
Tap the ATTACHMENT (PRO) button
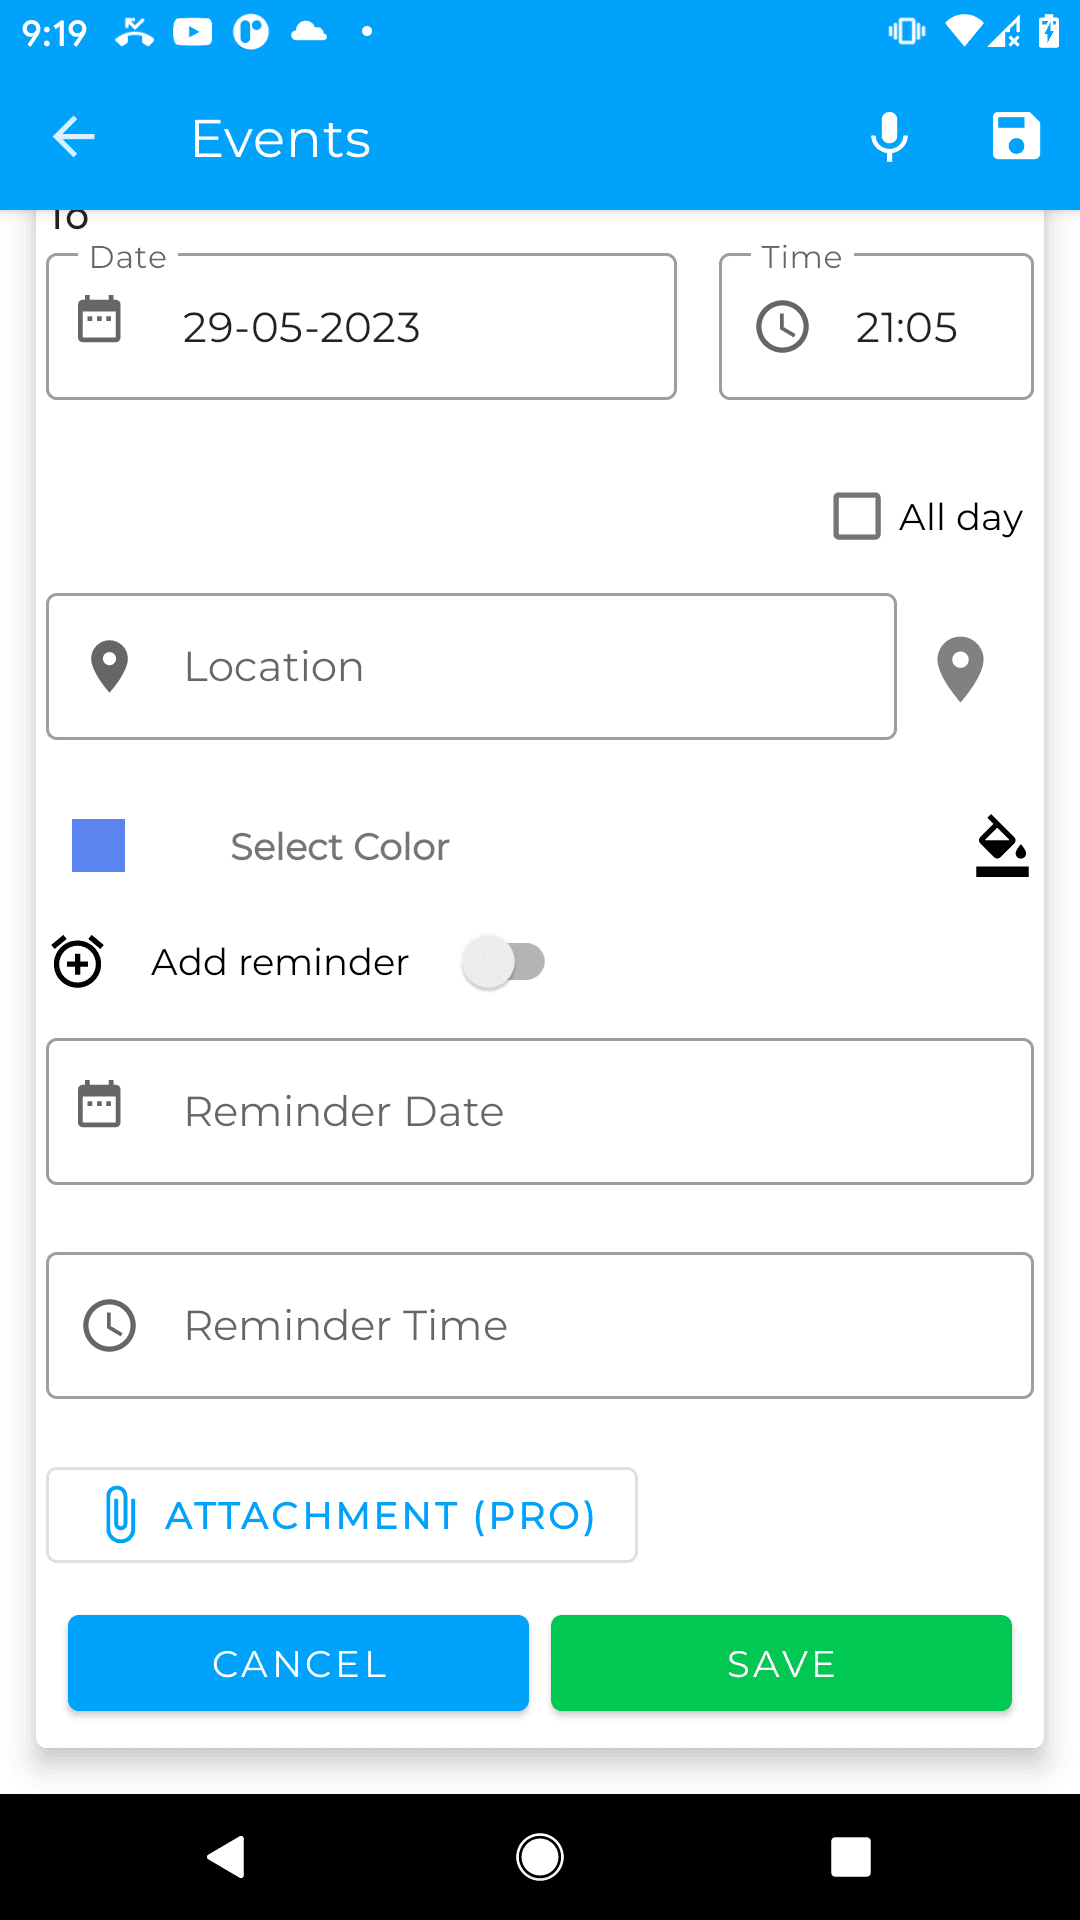pyautogui.click(x=342, y=1515)
